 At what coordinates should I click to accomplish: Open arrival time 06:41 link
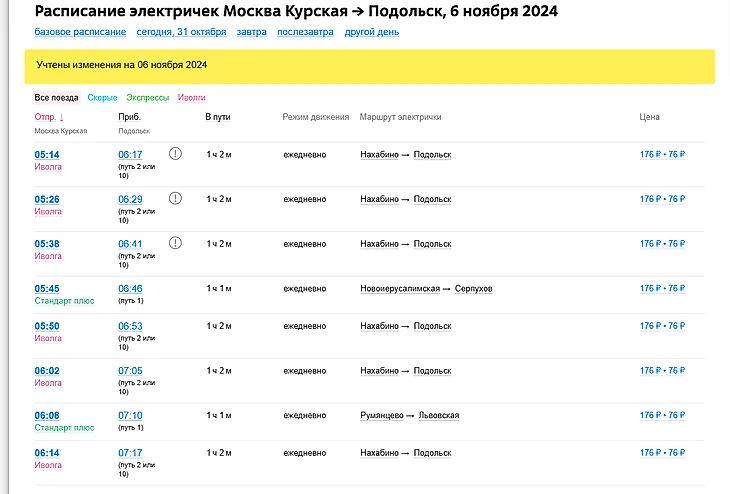130,244
